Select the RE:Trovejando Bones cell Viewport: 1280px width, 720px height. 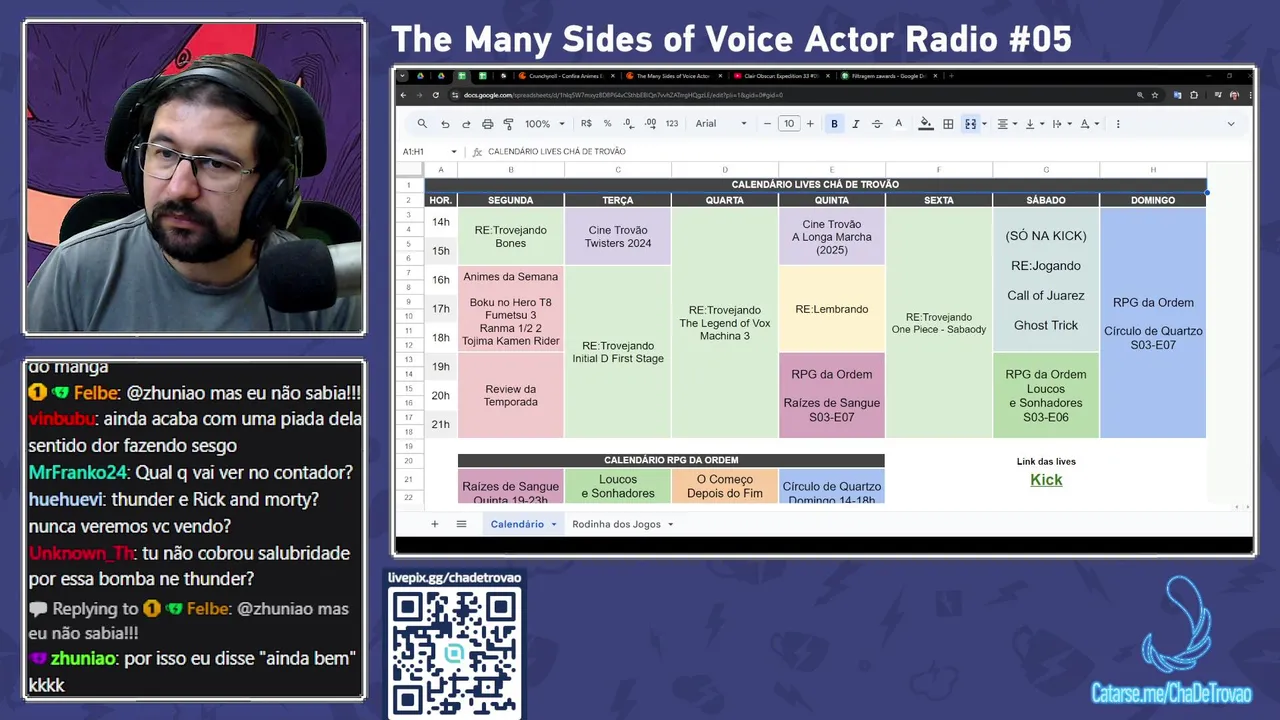click(x=511, y=236)
